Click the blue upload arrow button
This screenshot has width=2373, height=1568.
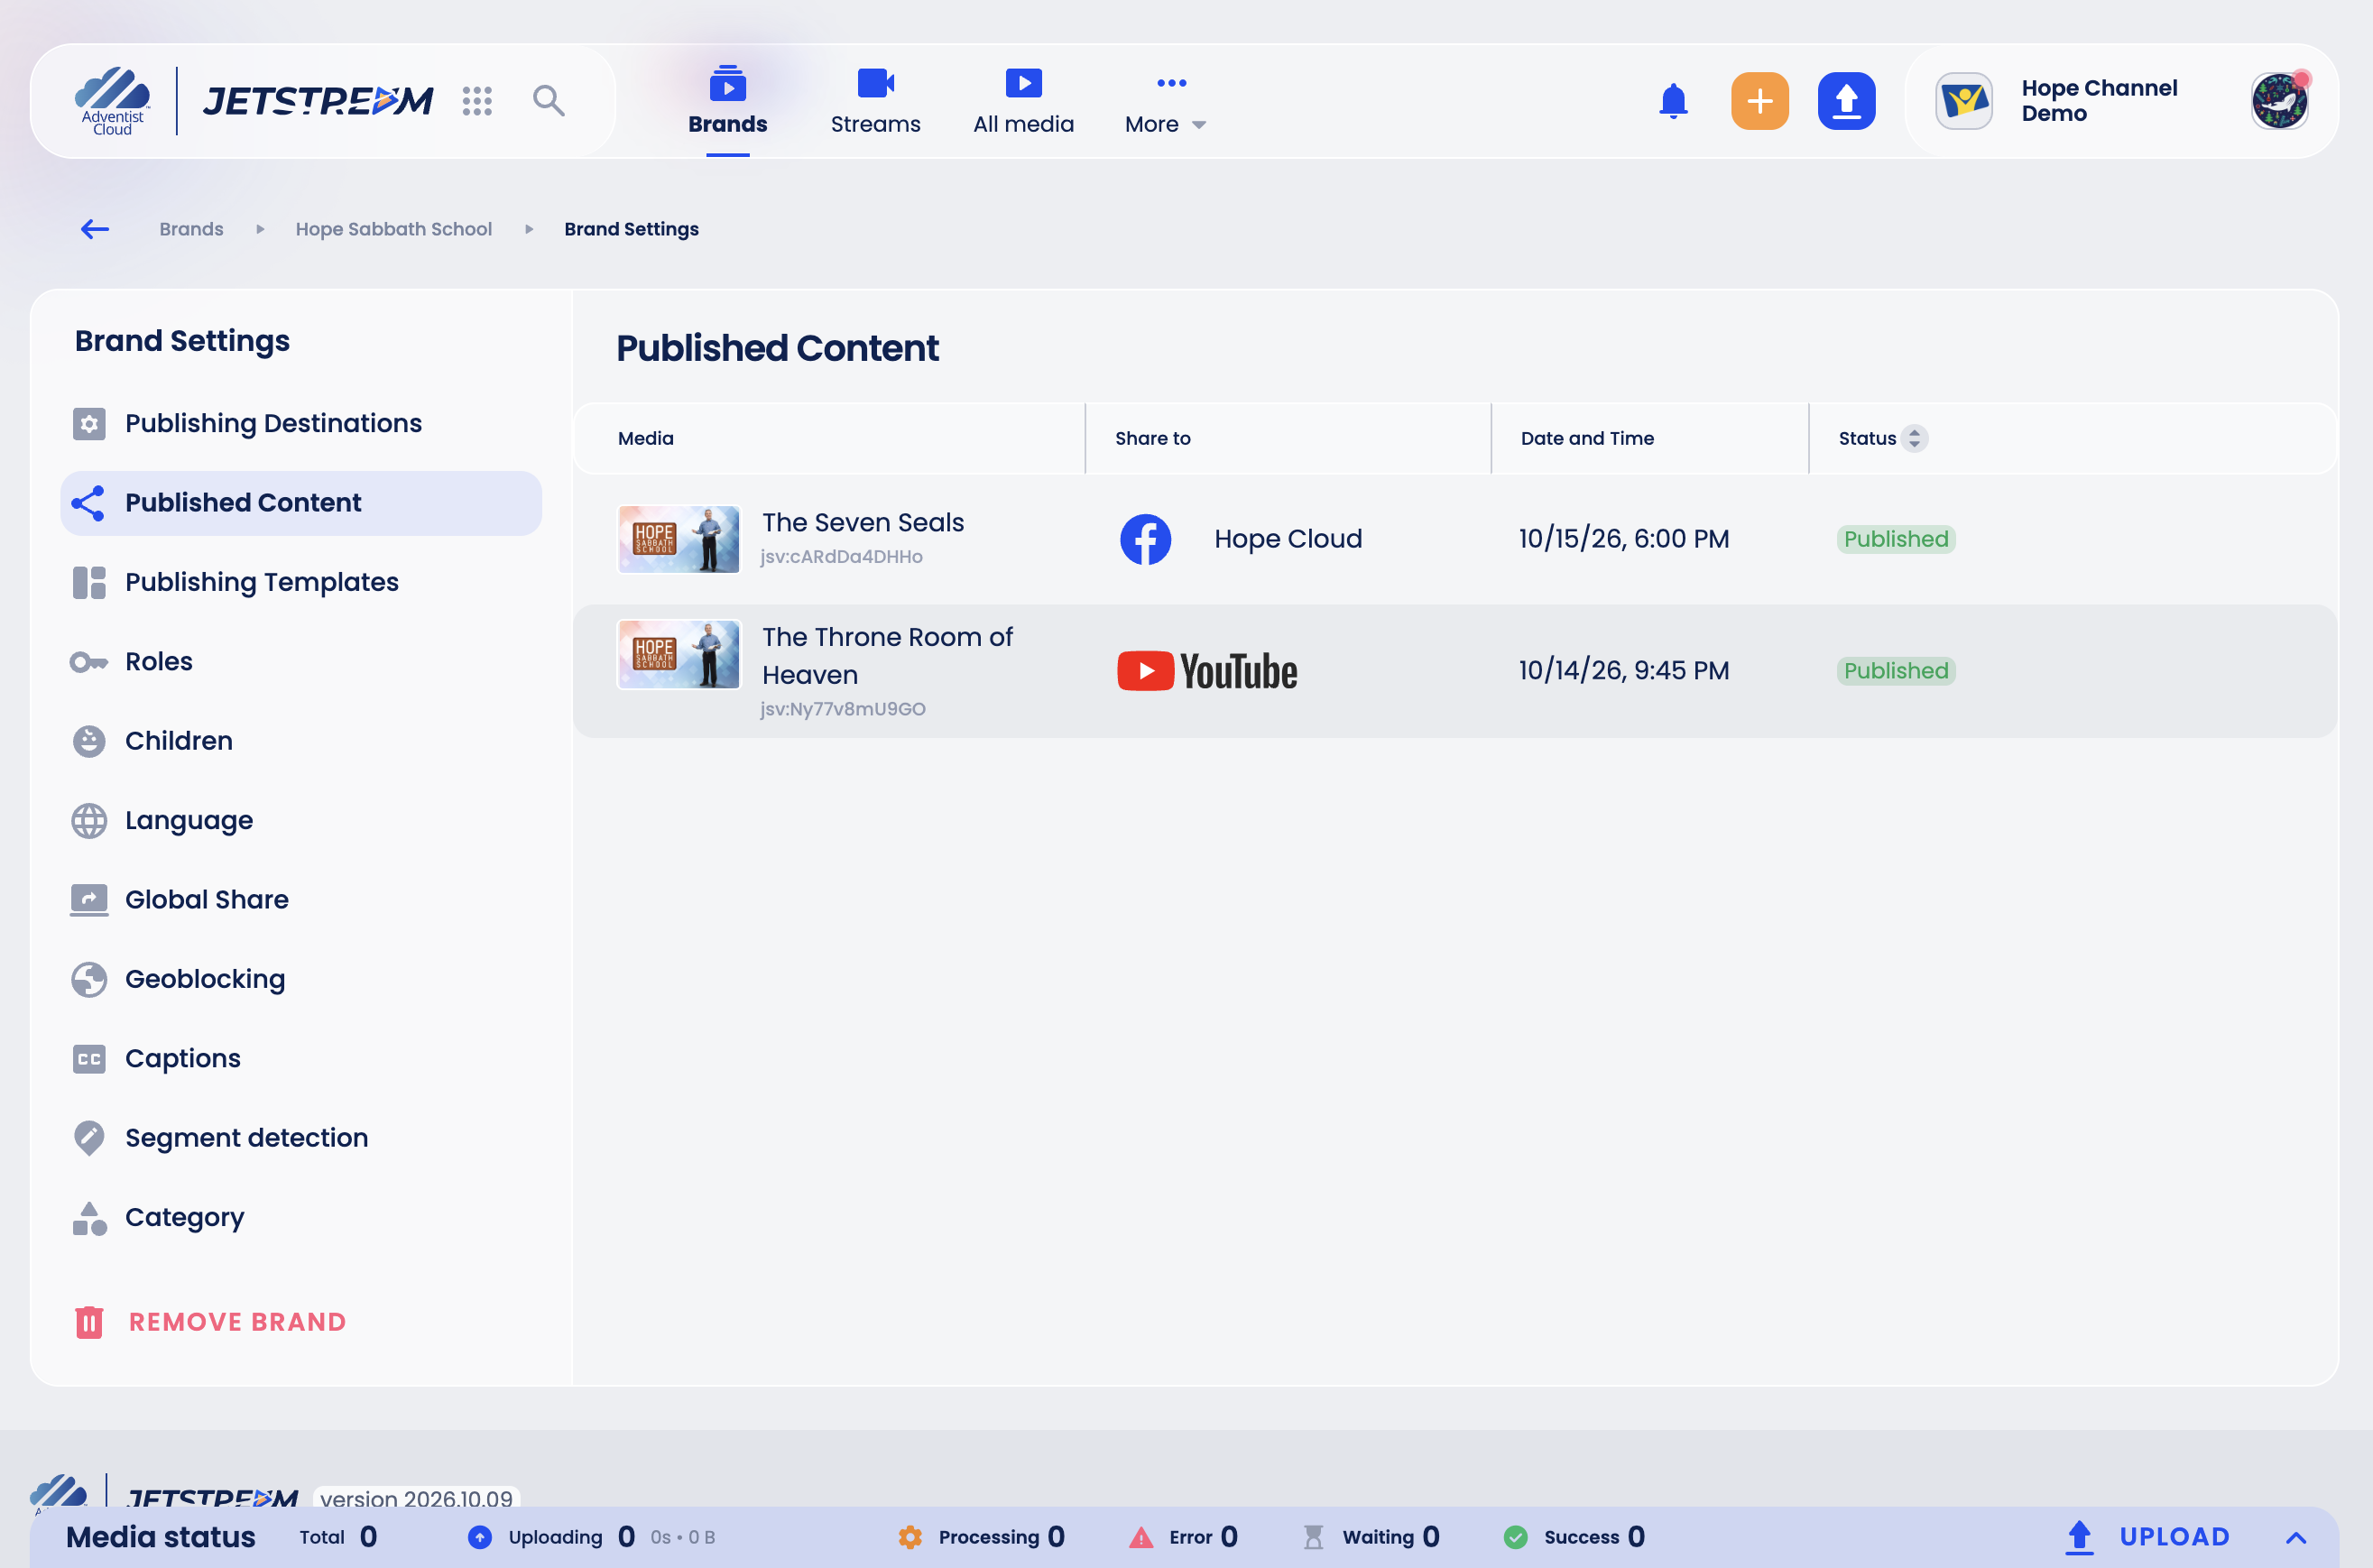point(1846,101)
